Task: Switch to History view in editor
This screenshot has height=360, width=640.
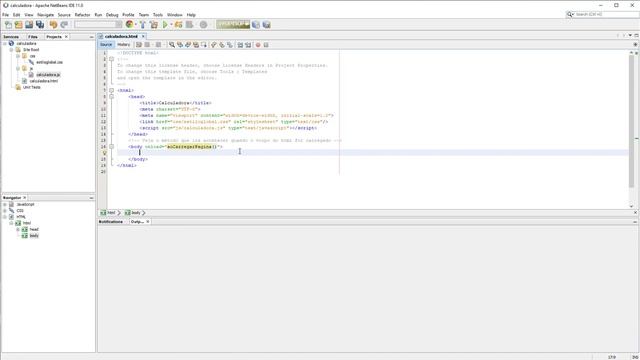Action: [x=123, y=44]
